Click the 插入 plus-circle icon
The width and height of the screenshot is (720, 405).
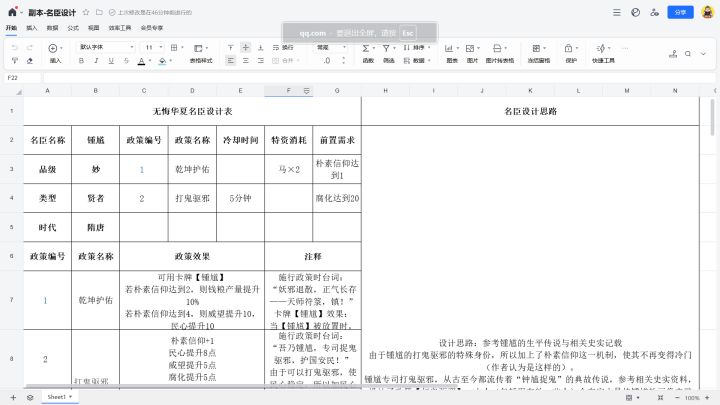click(53, 48)
